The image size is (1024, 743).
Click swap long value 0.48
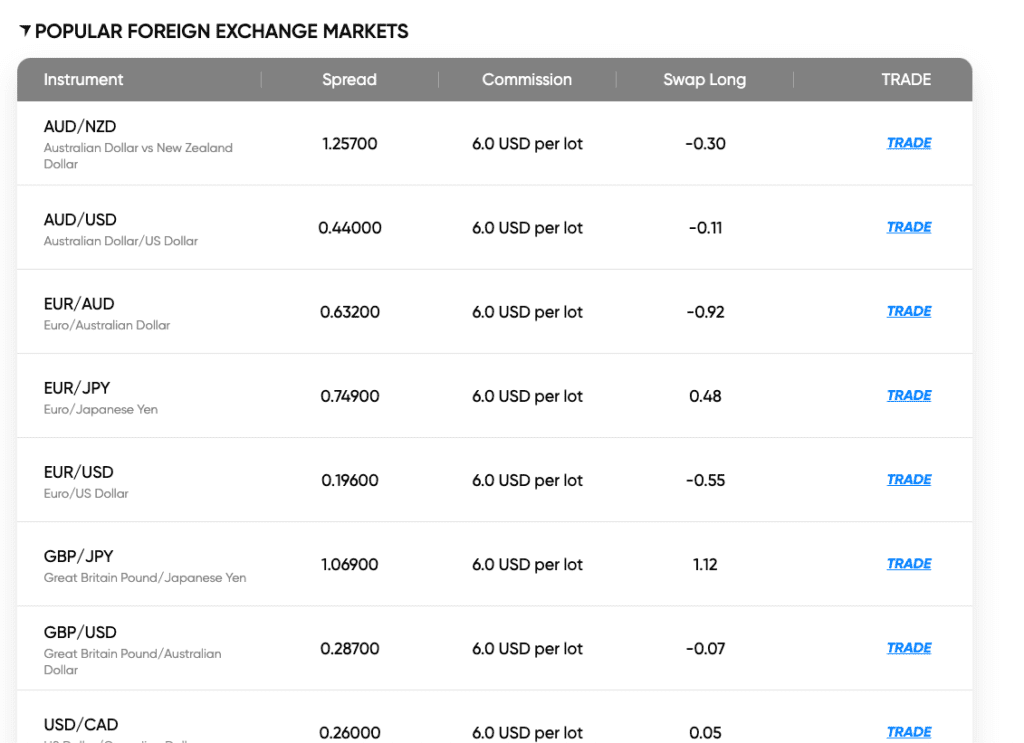click(705, 396)
